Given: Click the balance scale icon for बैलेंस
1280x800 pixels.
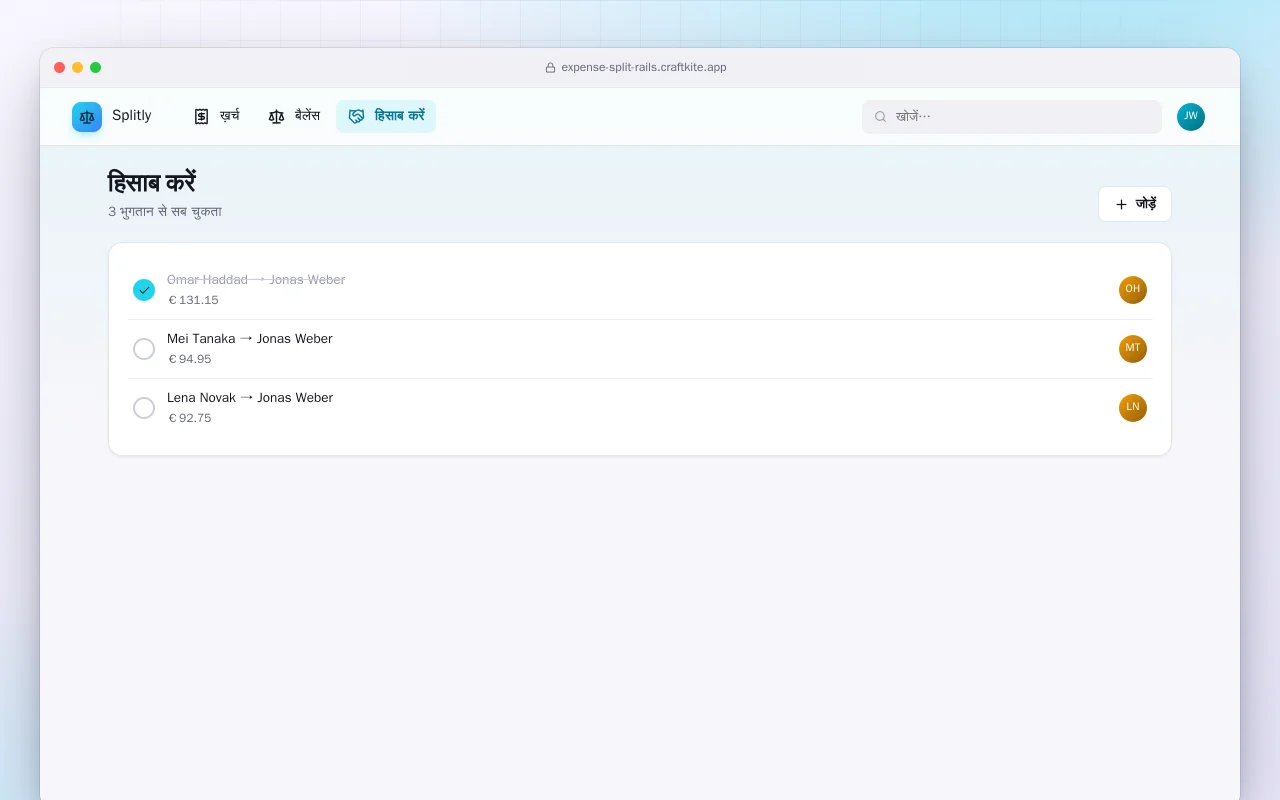Looking at the screenshot, I should [x=276, y=116].
